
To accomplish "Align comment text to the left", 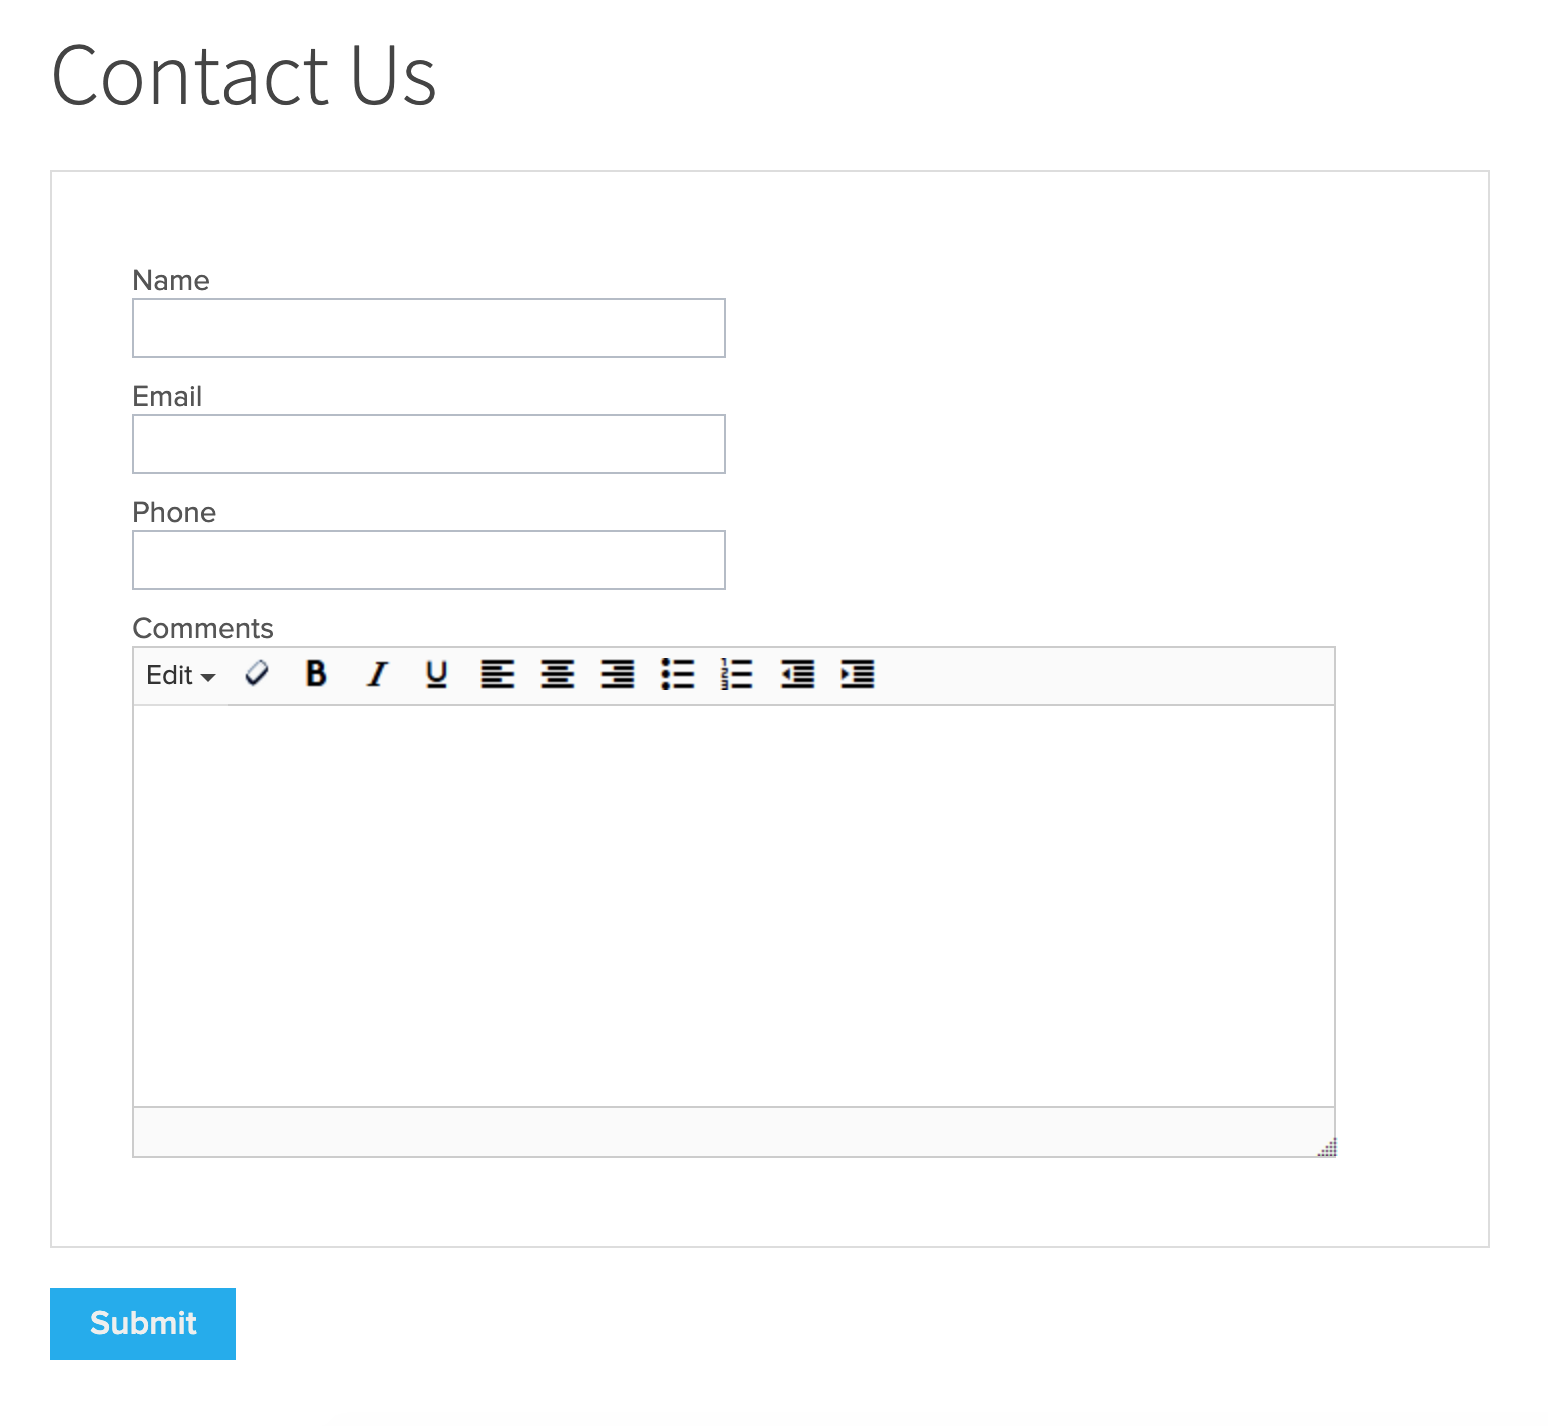I will coord(497,674).
